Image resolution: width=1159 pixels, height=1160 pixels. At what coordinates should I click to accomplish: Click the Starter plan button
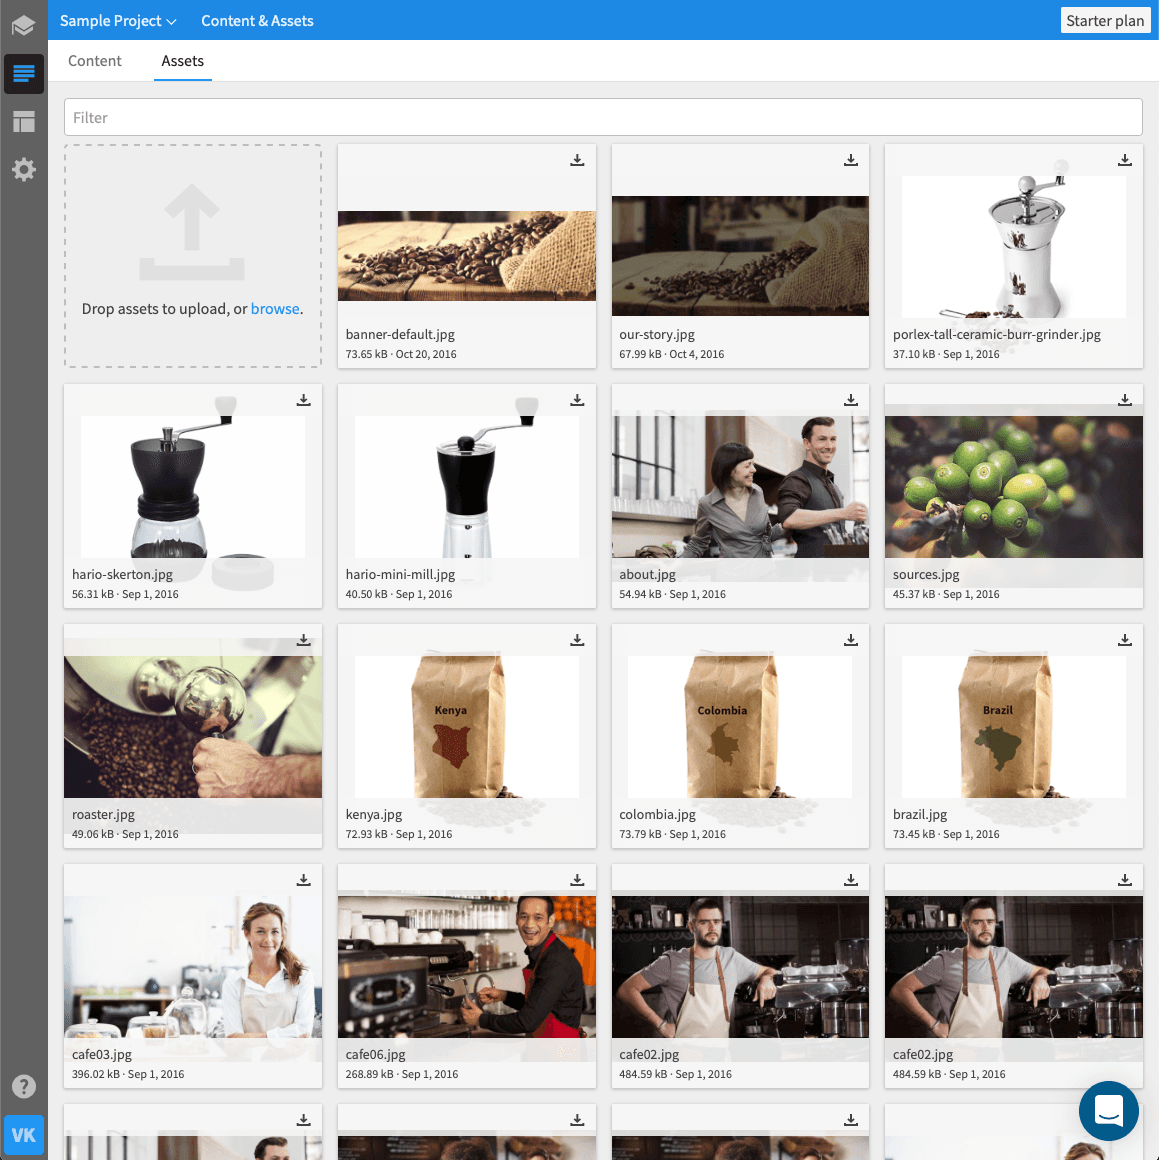click(x=1105, y=20)
